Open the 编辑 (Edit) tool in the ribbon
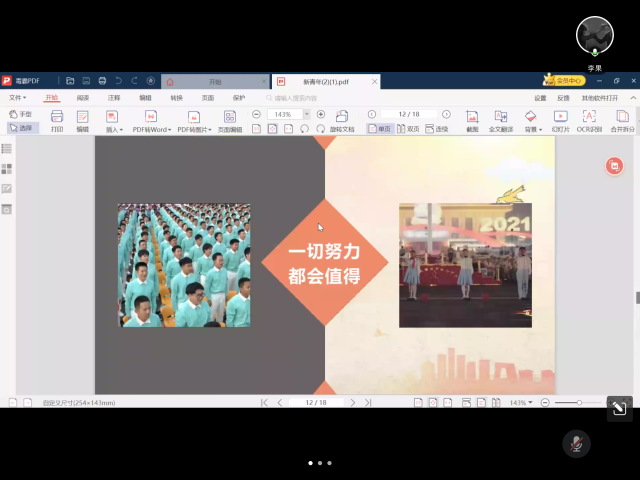Viewport: 640px width, 480px height. (83, 120)
